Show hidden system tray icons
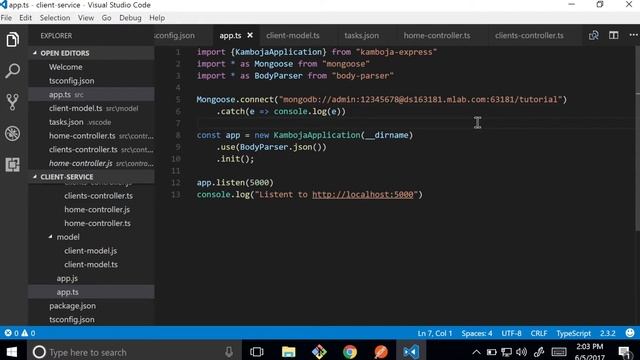The width and height of the screenshot is (640, 360). pos(476,352)
